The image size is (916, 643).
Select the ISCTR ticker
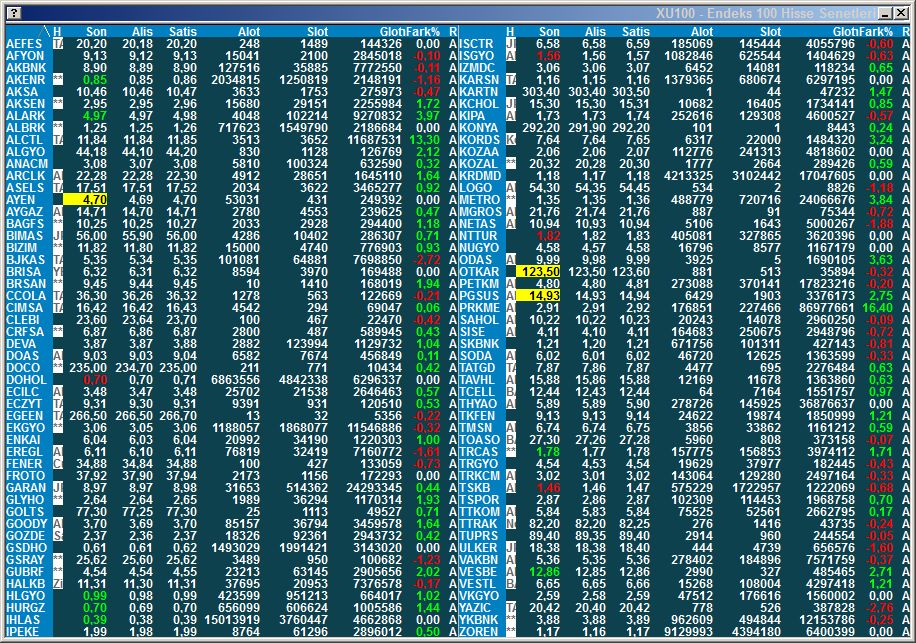pyautogui.click(x=476, y=44)
